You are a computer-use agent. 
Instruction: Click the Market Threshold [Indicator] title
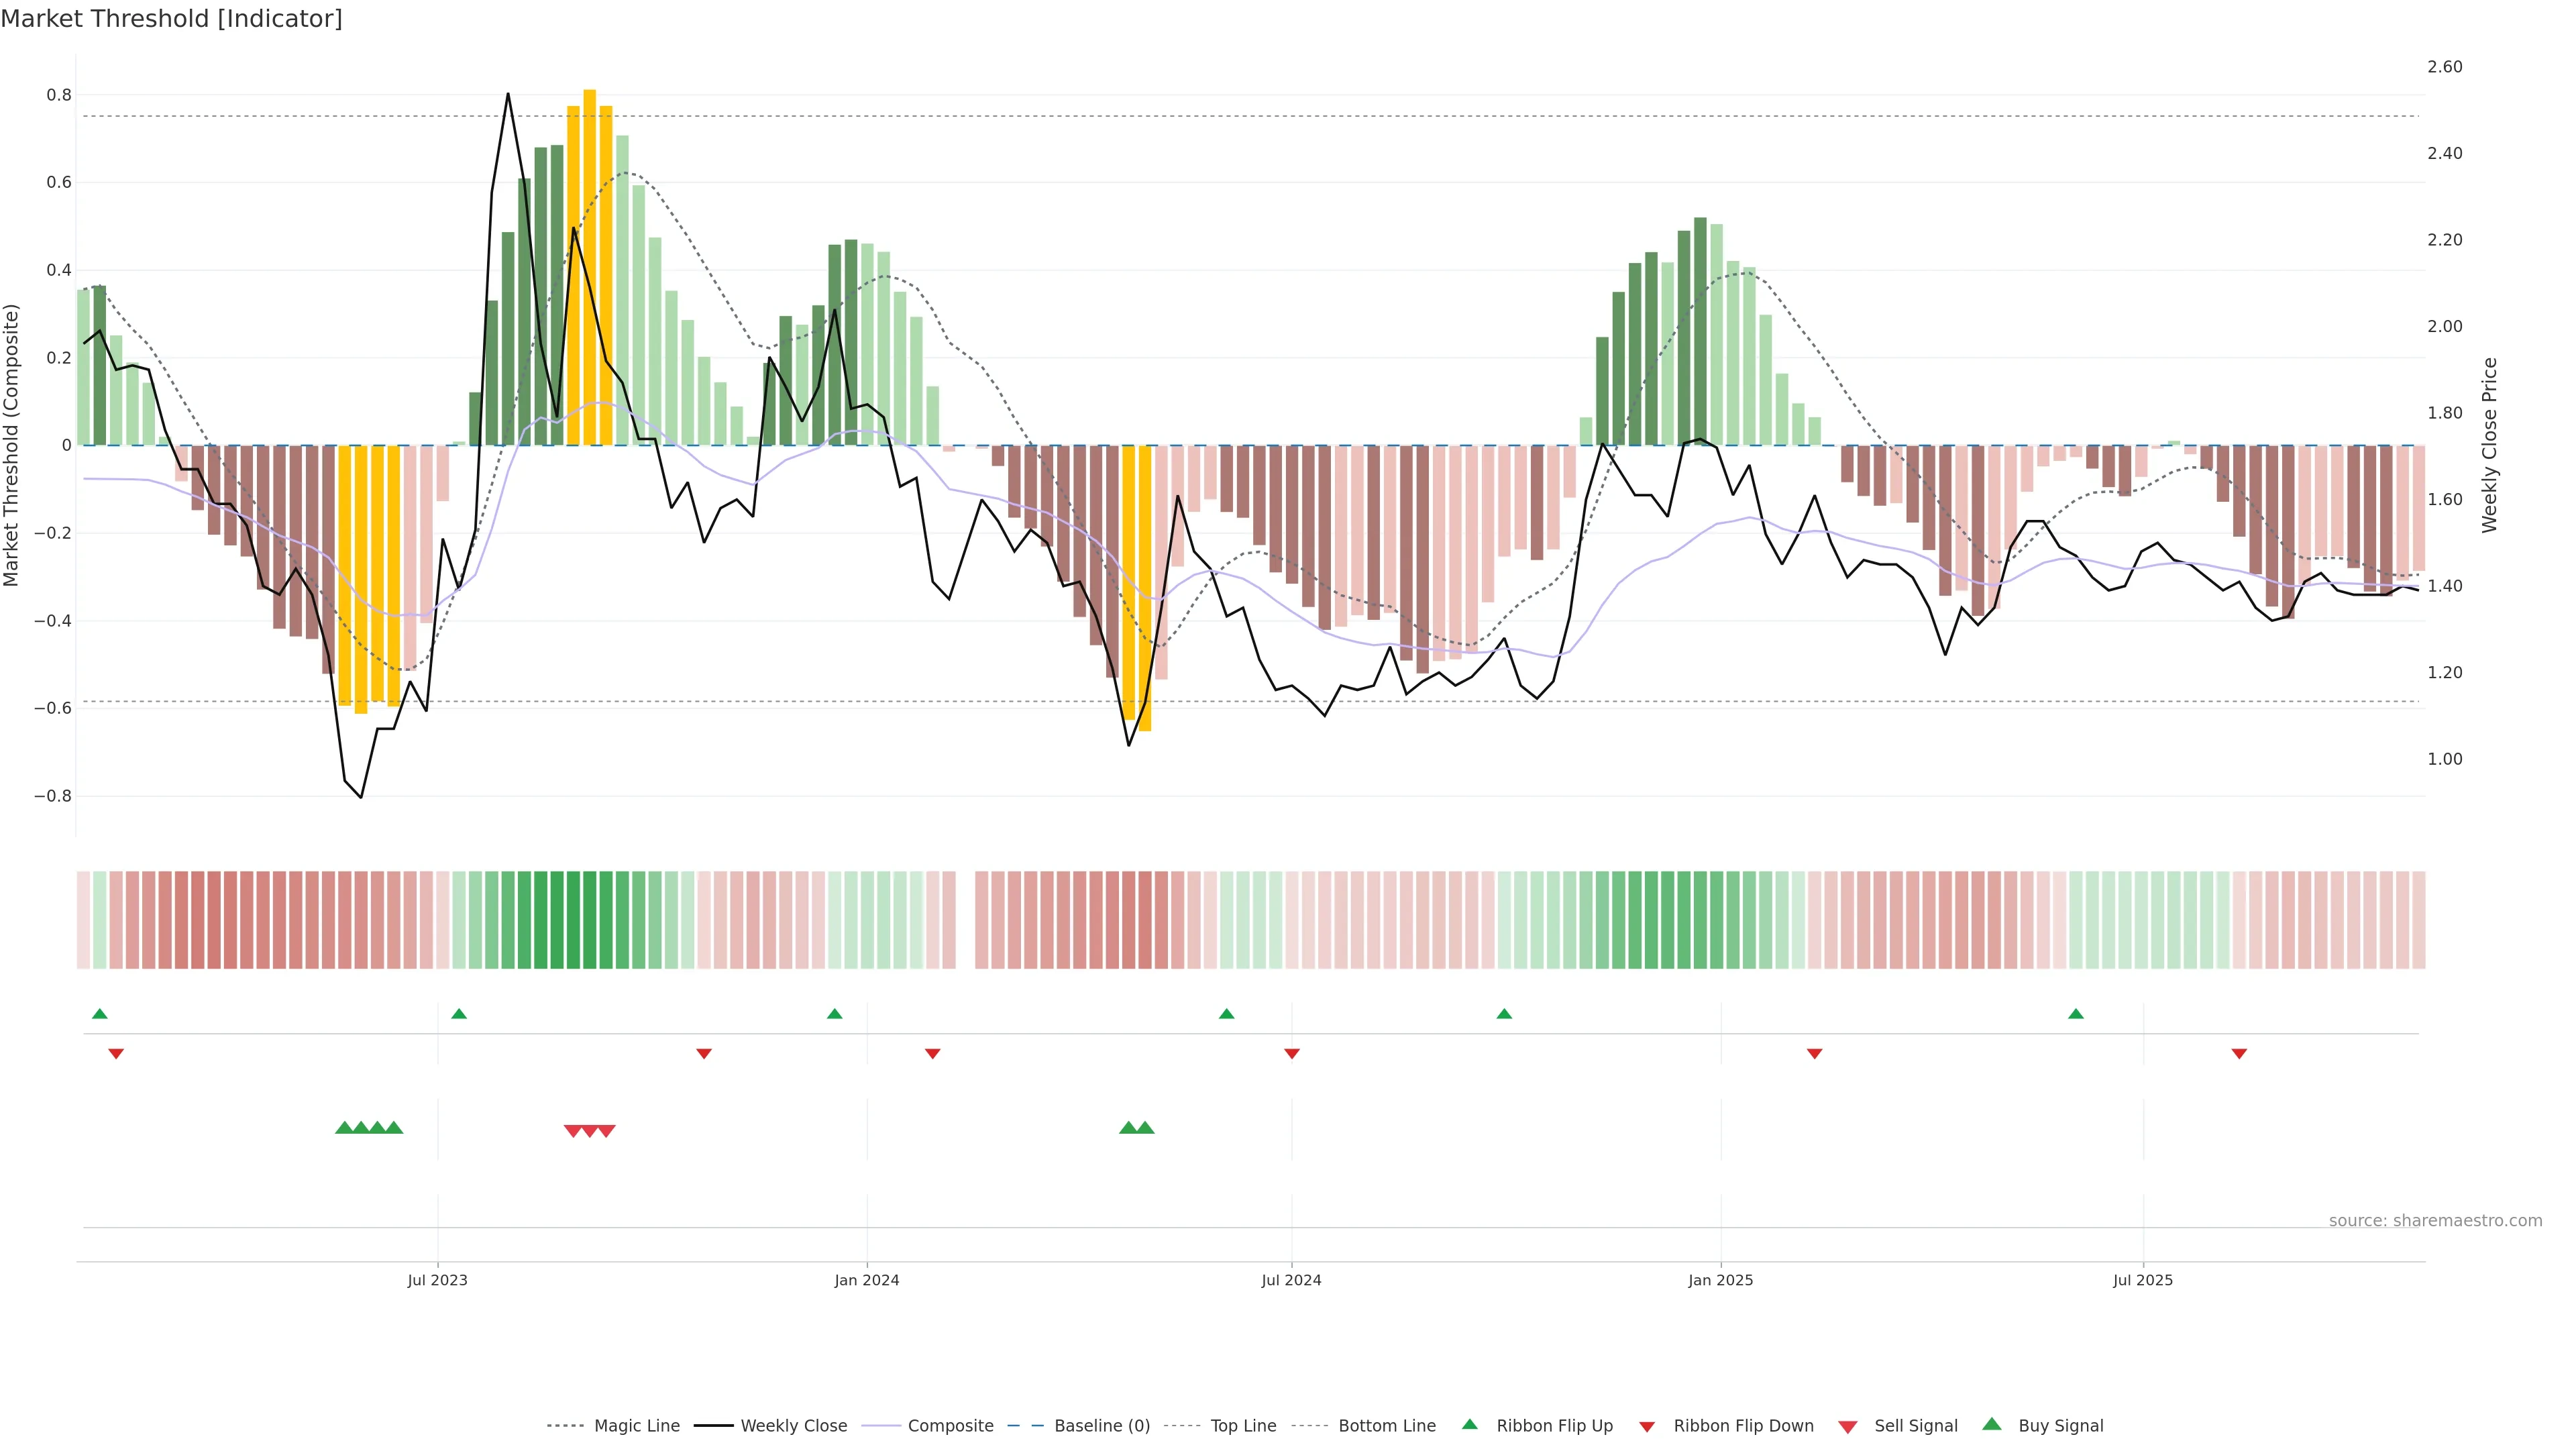tap(171, 19)
